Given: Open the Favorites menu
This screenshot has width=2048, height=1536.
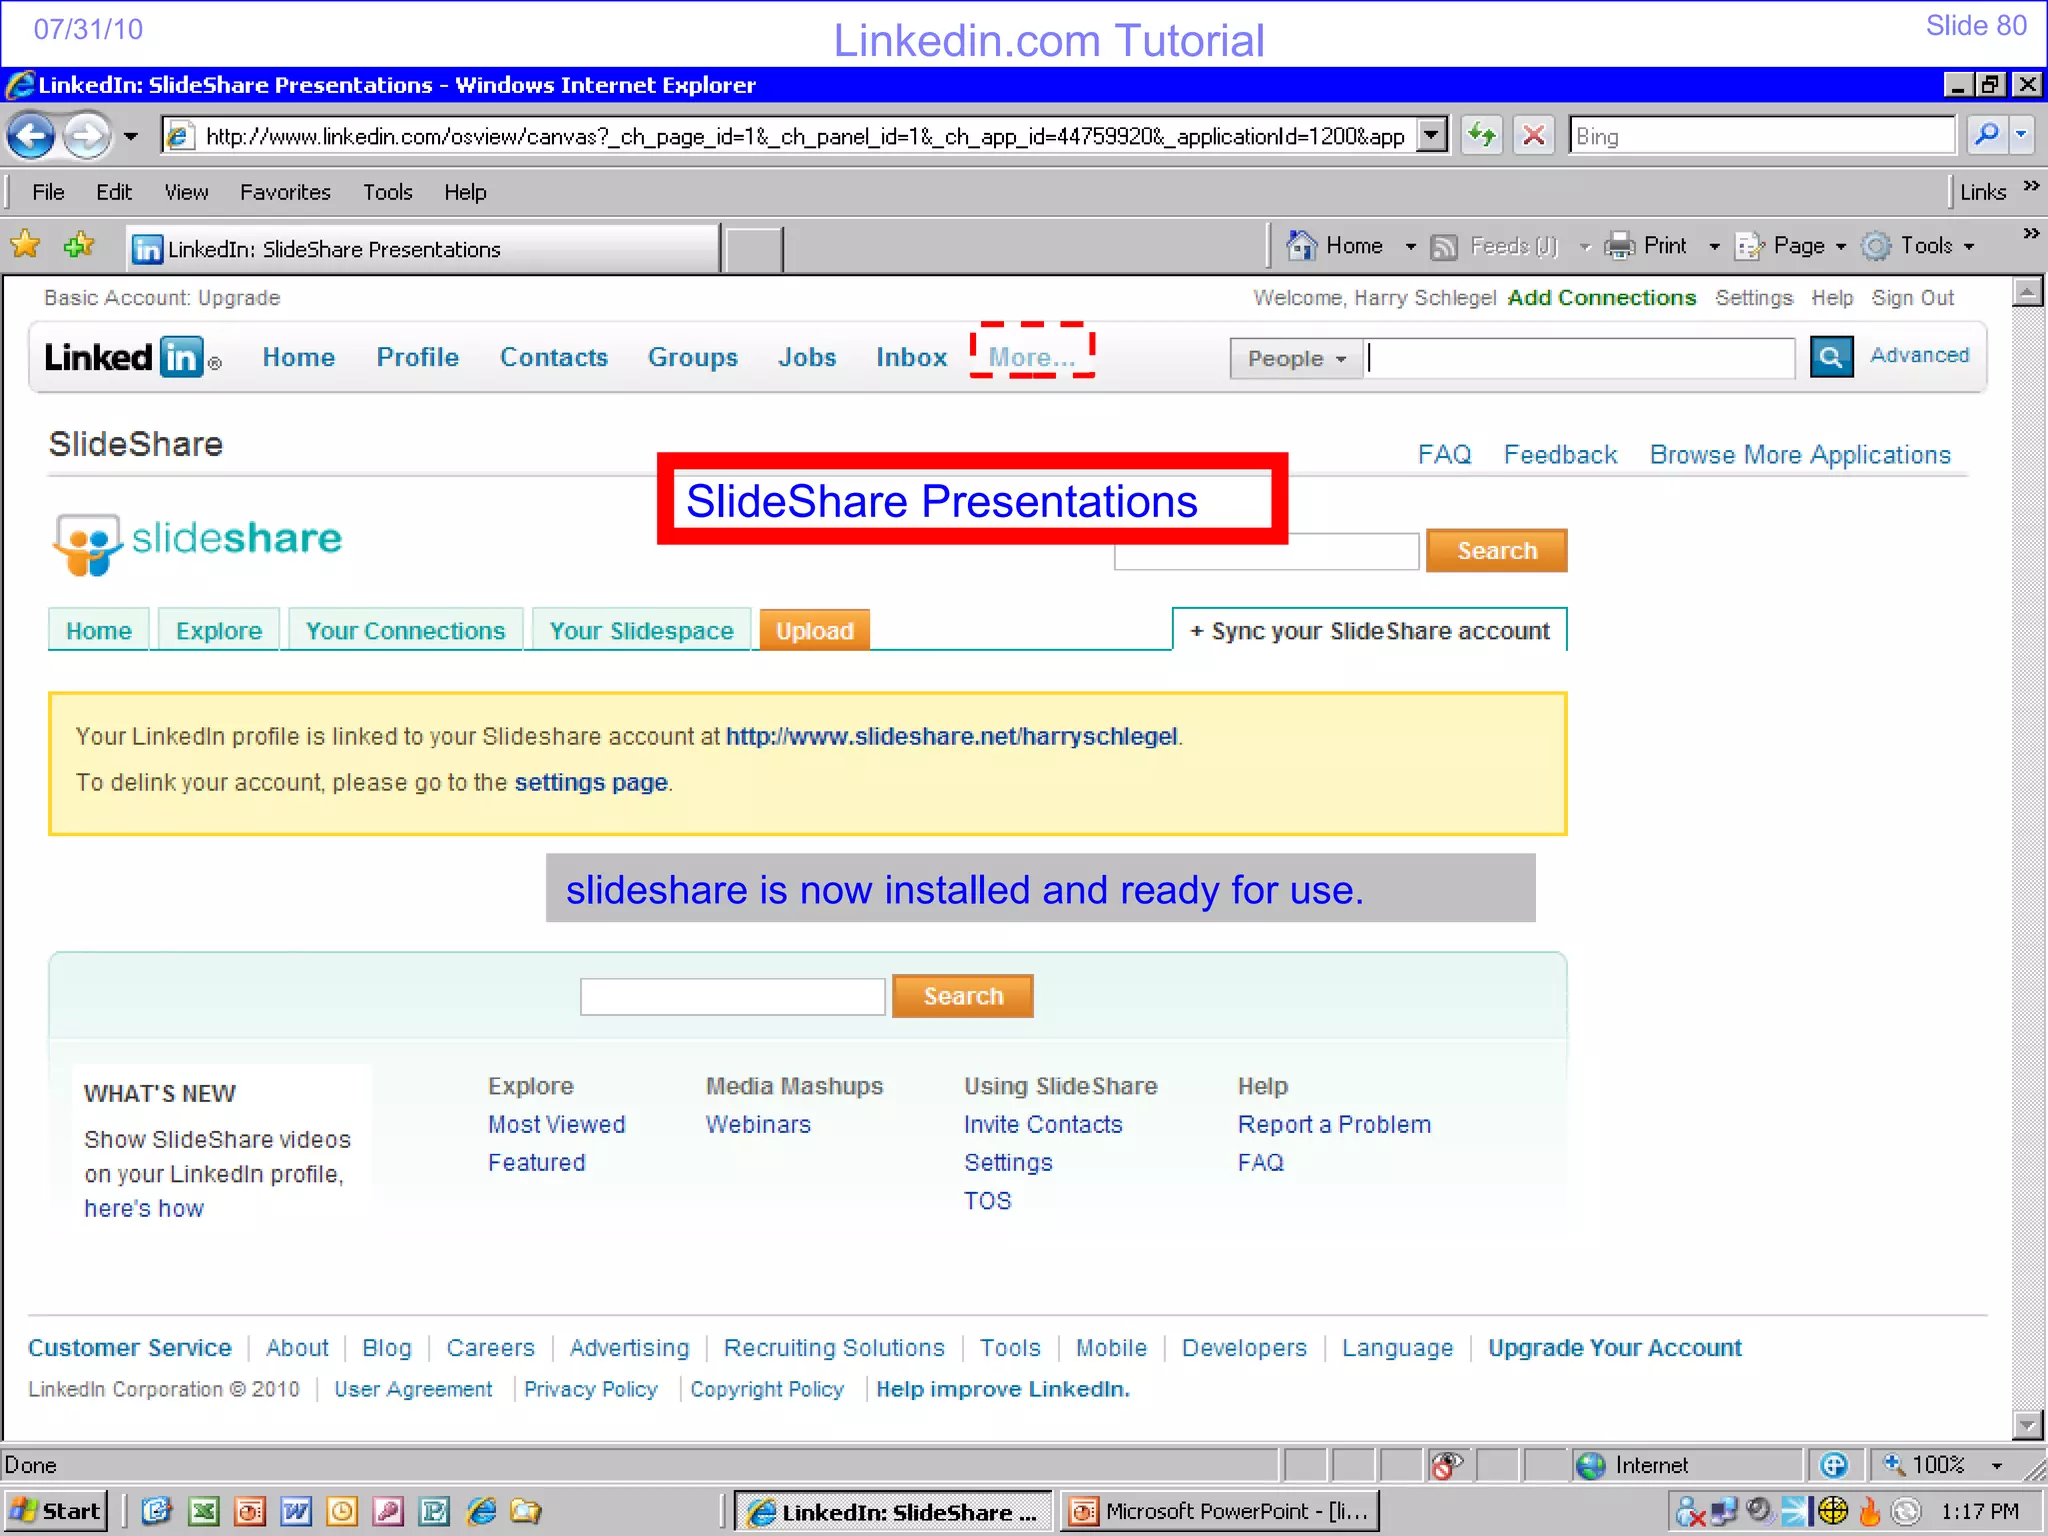Looking at the screenshot, I should point(285,192).
